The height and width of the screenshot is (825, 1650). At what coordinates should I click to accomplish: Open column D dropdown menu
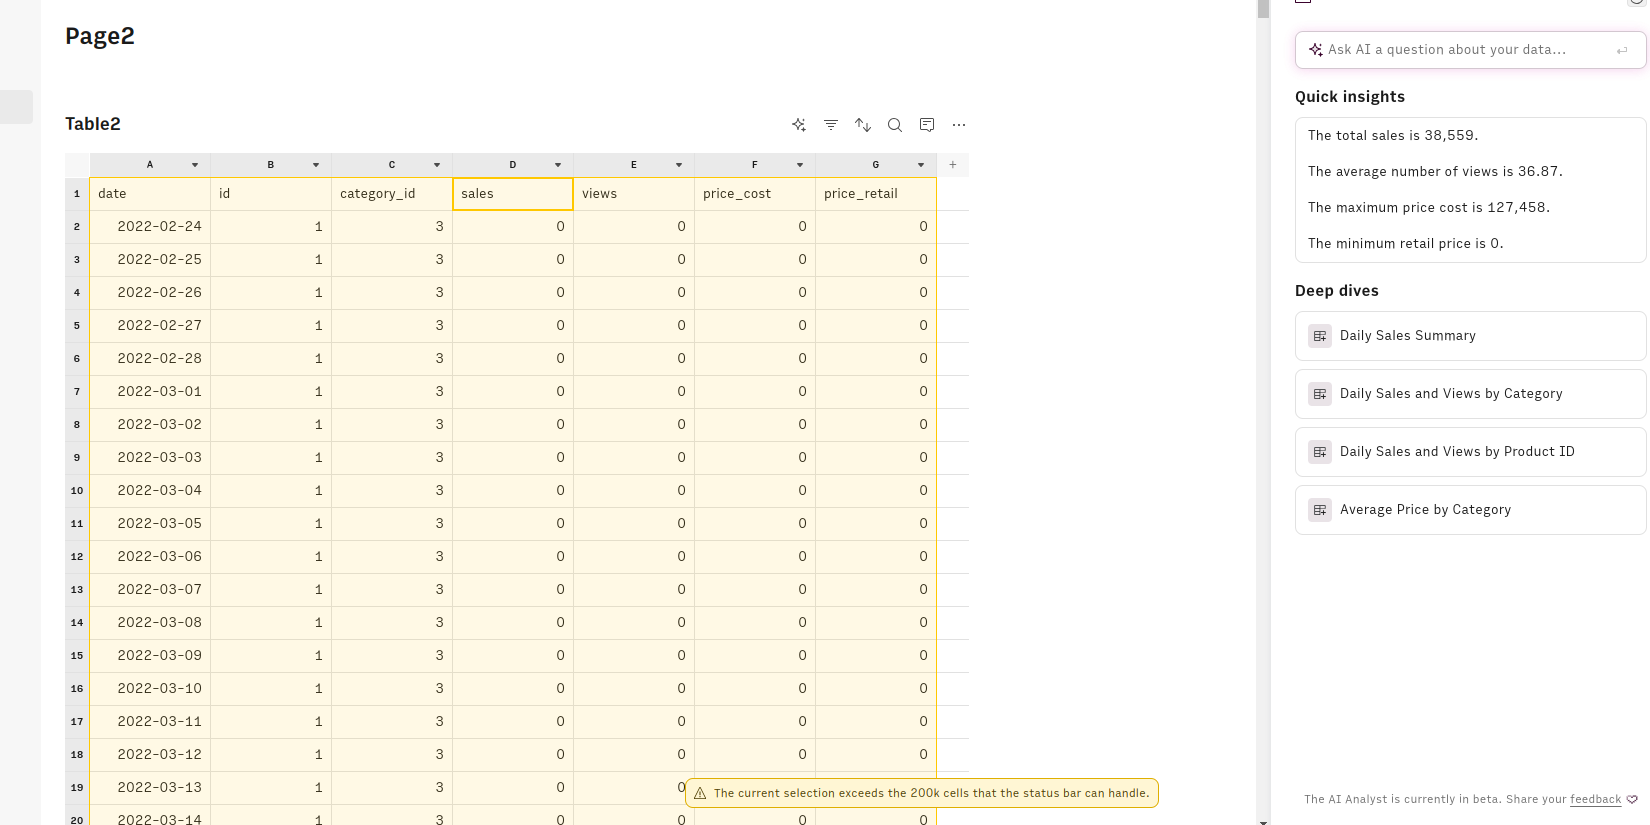[558, 165]
